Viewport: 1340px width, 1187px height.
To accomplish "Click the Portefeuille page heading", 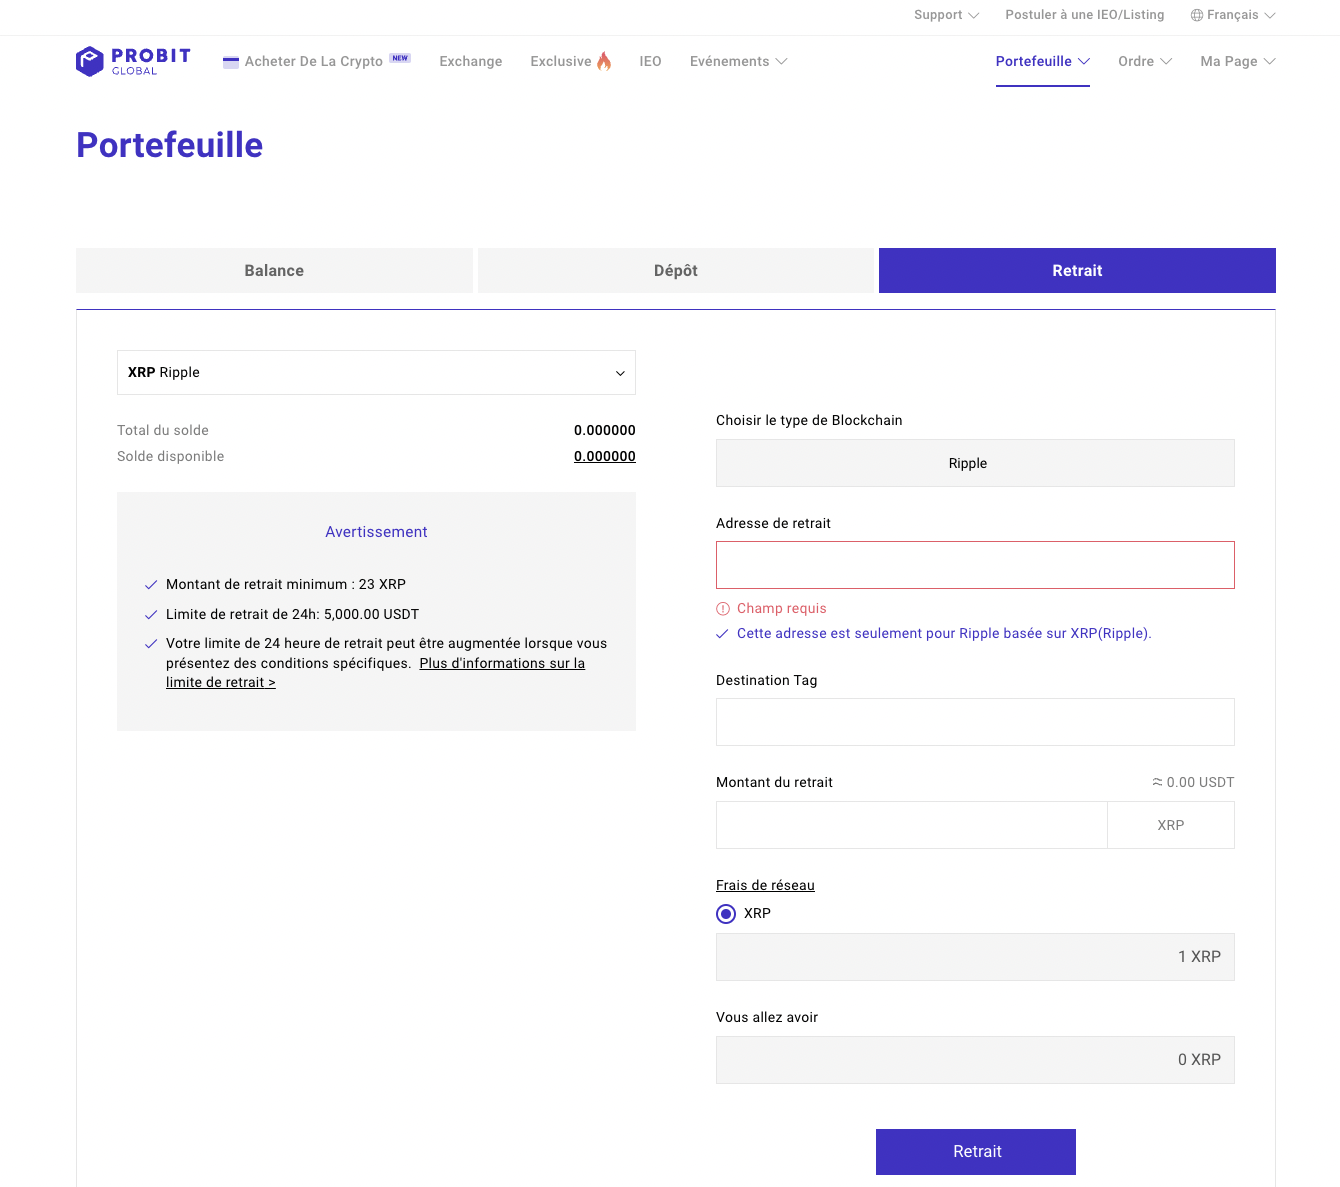I will 170,145.
